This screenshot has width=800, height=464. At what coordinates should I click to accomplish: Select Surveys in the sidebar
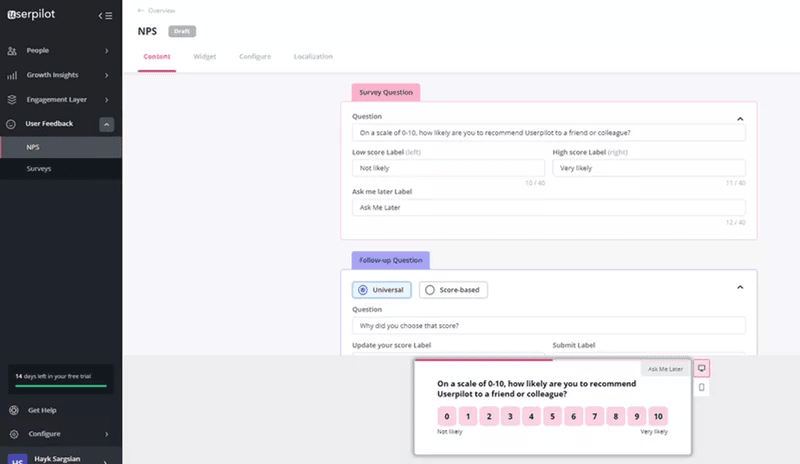61,168
